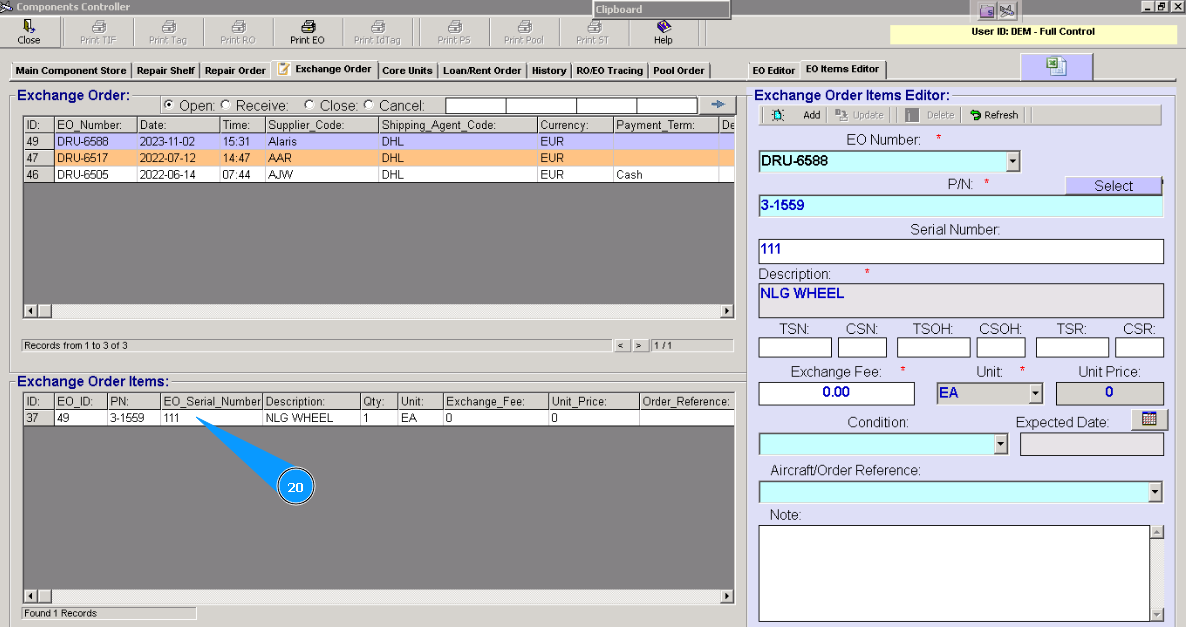Click the Add item icon button
This screenshot has width=1186, height=629.
(x=779, y=115)
